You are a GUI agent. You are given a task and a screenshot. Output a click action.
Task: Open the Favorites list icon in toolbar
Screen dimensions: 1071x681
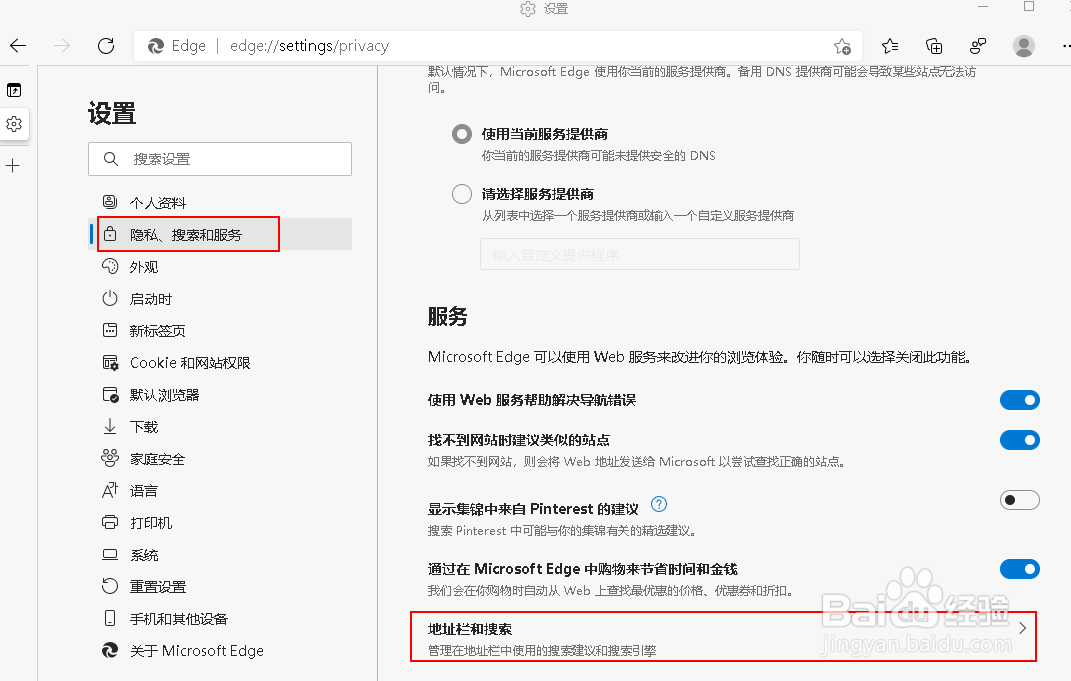pos(890,46)
